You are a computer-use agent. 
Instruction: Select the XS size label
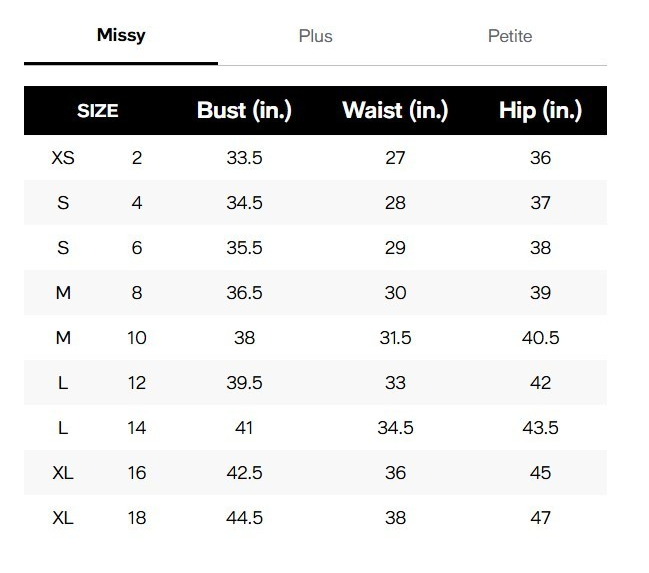tap(63, 158)
